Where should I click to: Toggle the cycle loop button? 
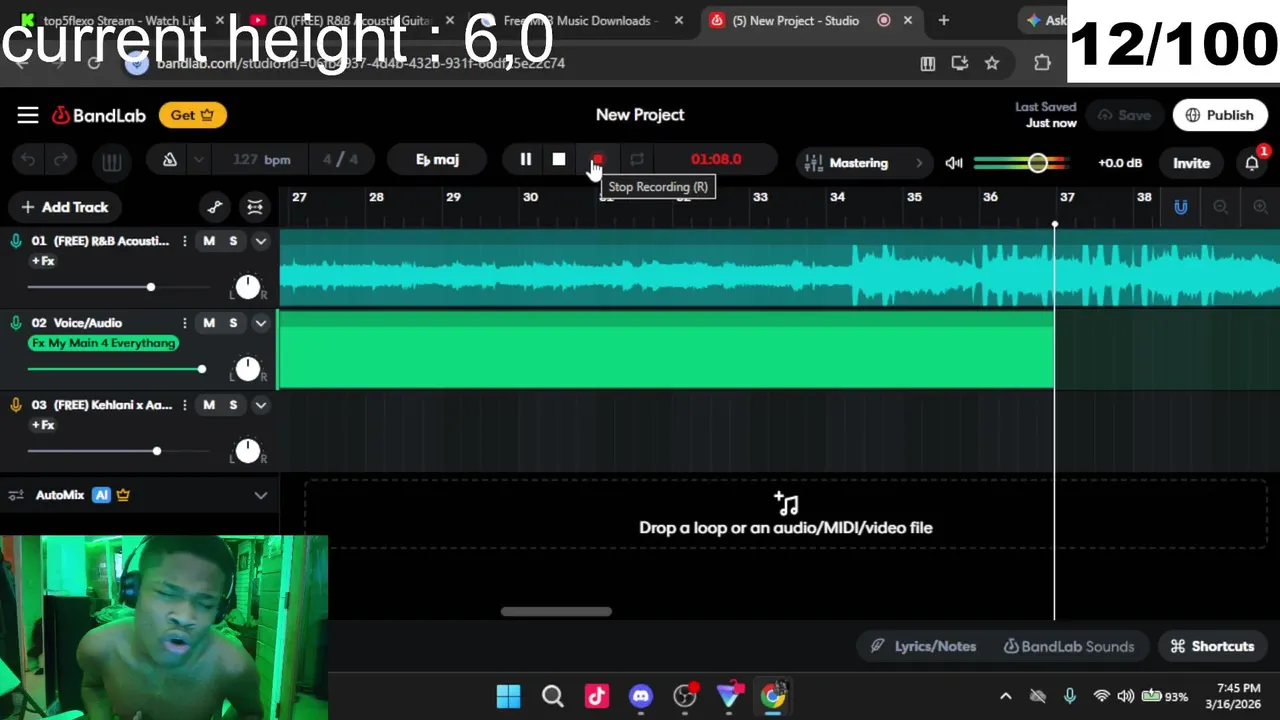click(637, 159)
